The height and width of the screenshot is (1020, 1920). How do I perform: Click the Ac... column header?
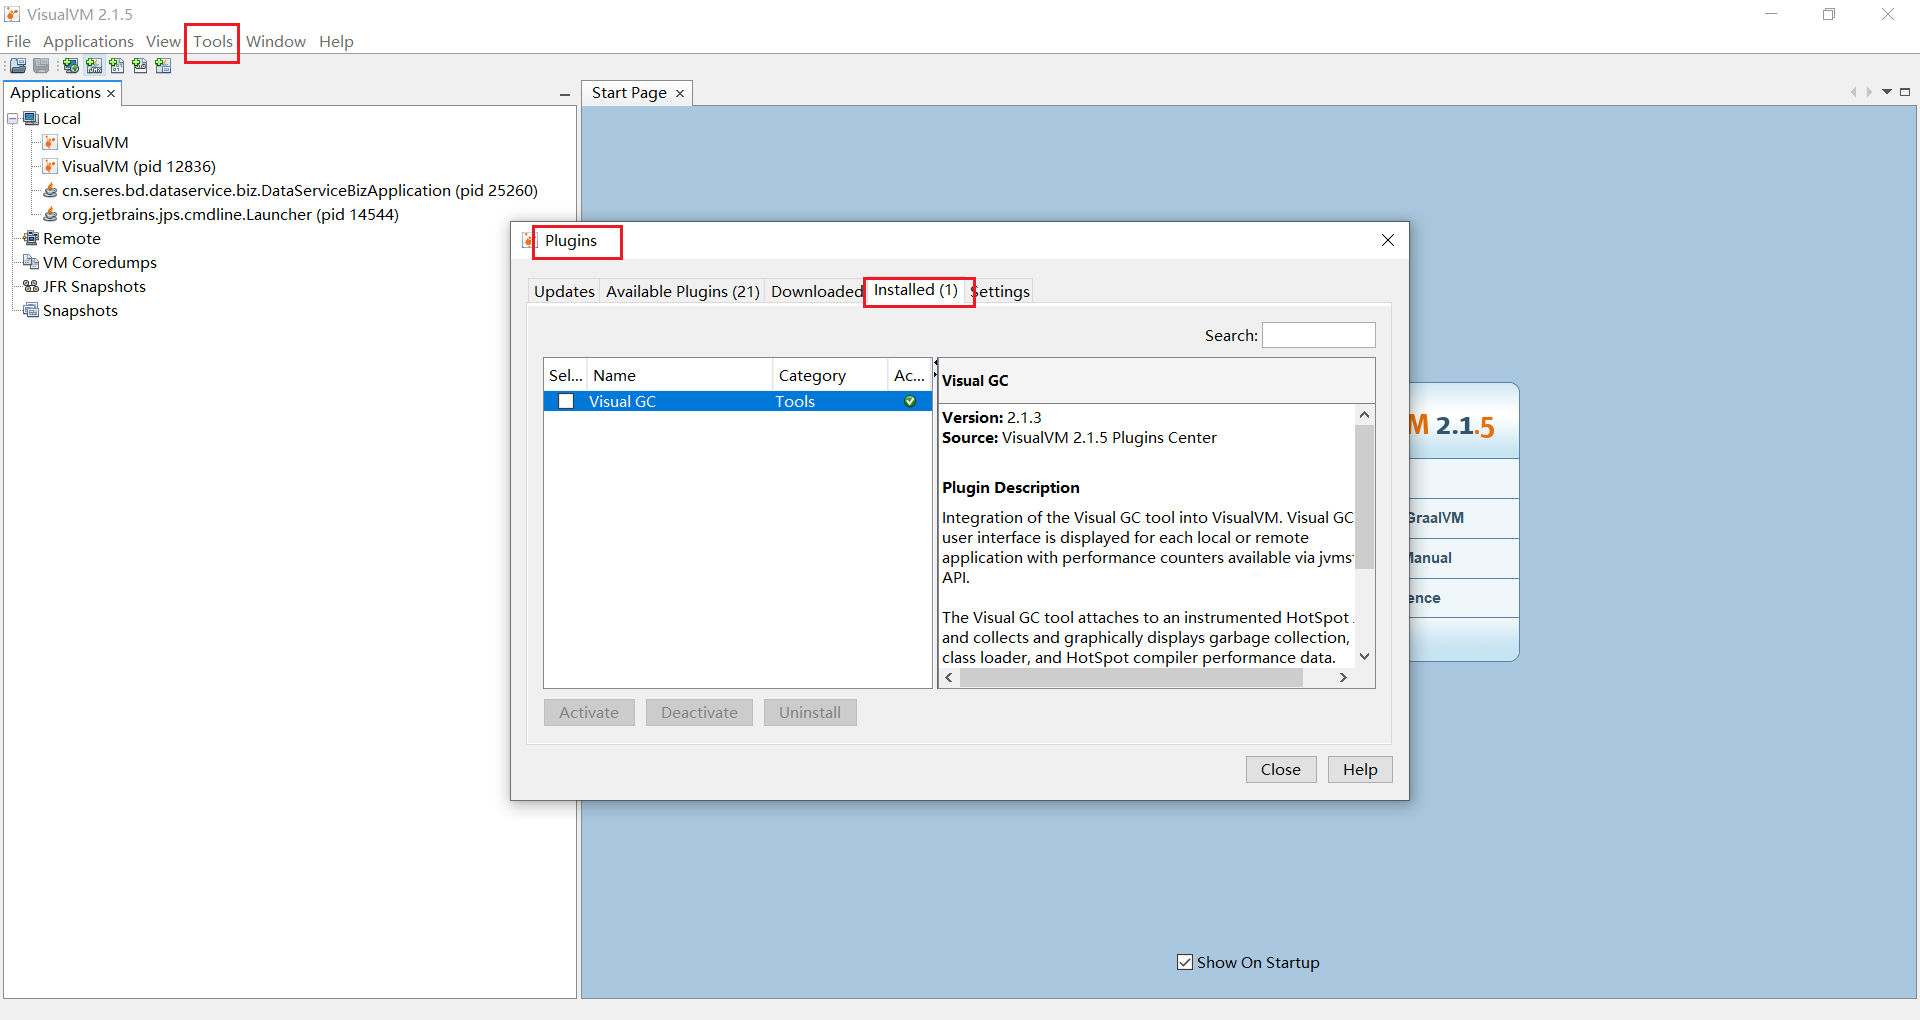(910, 375)
